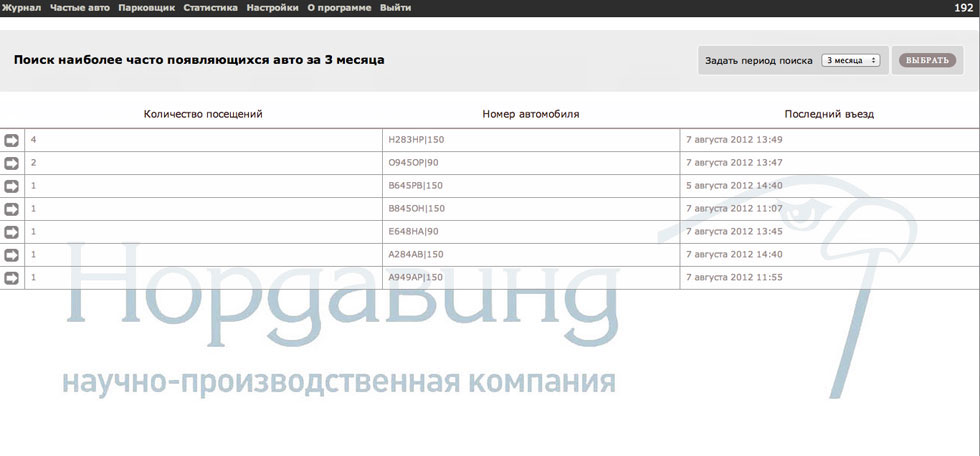Select plate number E648HA|90
The height and width of the screenshot is (456, 980).
point(413,232)
